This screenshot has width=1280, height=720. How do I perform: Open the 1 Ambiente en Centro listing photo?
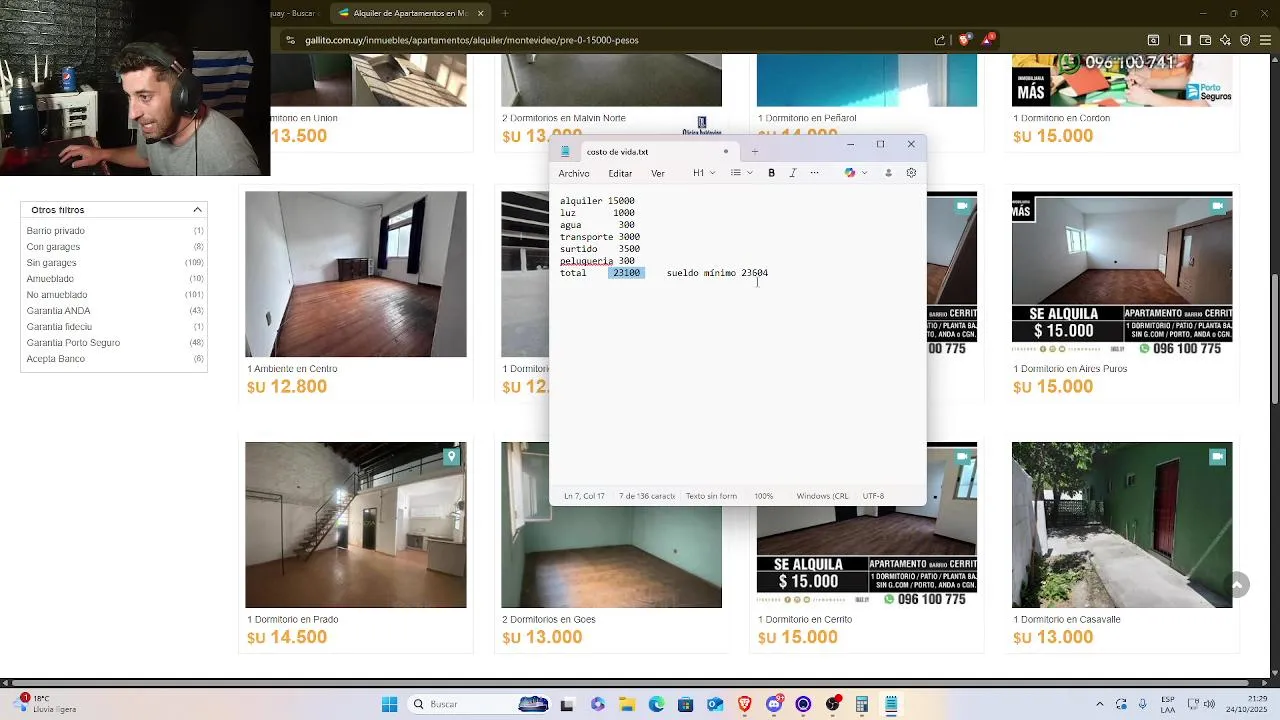(x=356, y=274)
